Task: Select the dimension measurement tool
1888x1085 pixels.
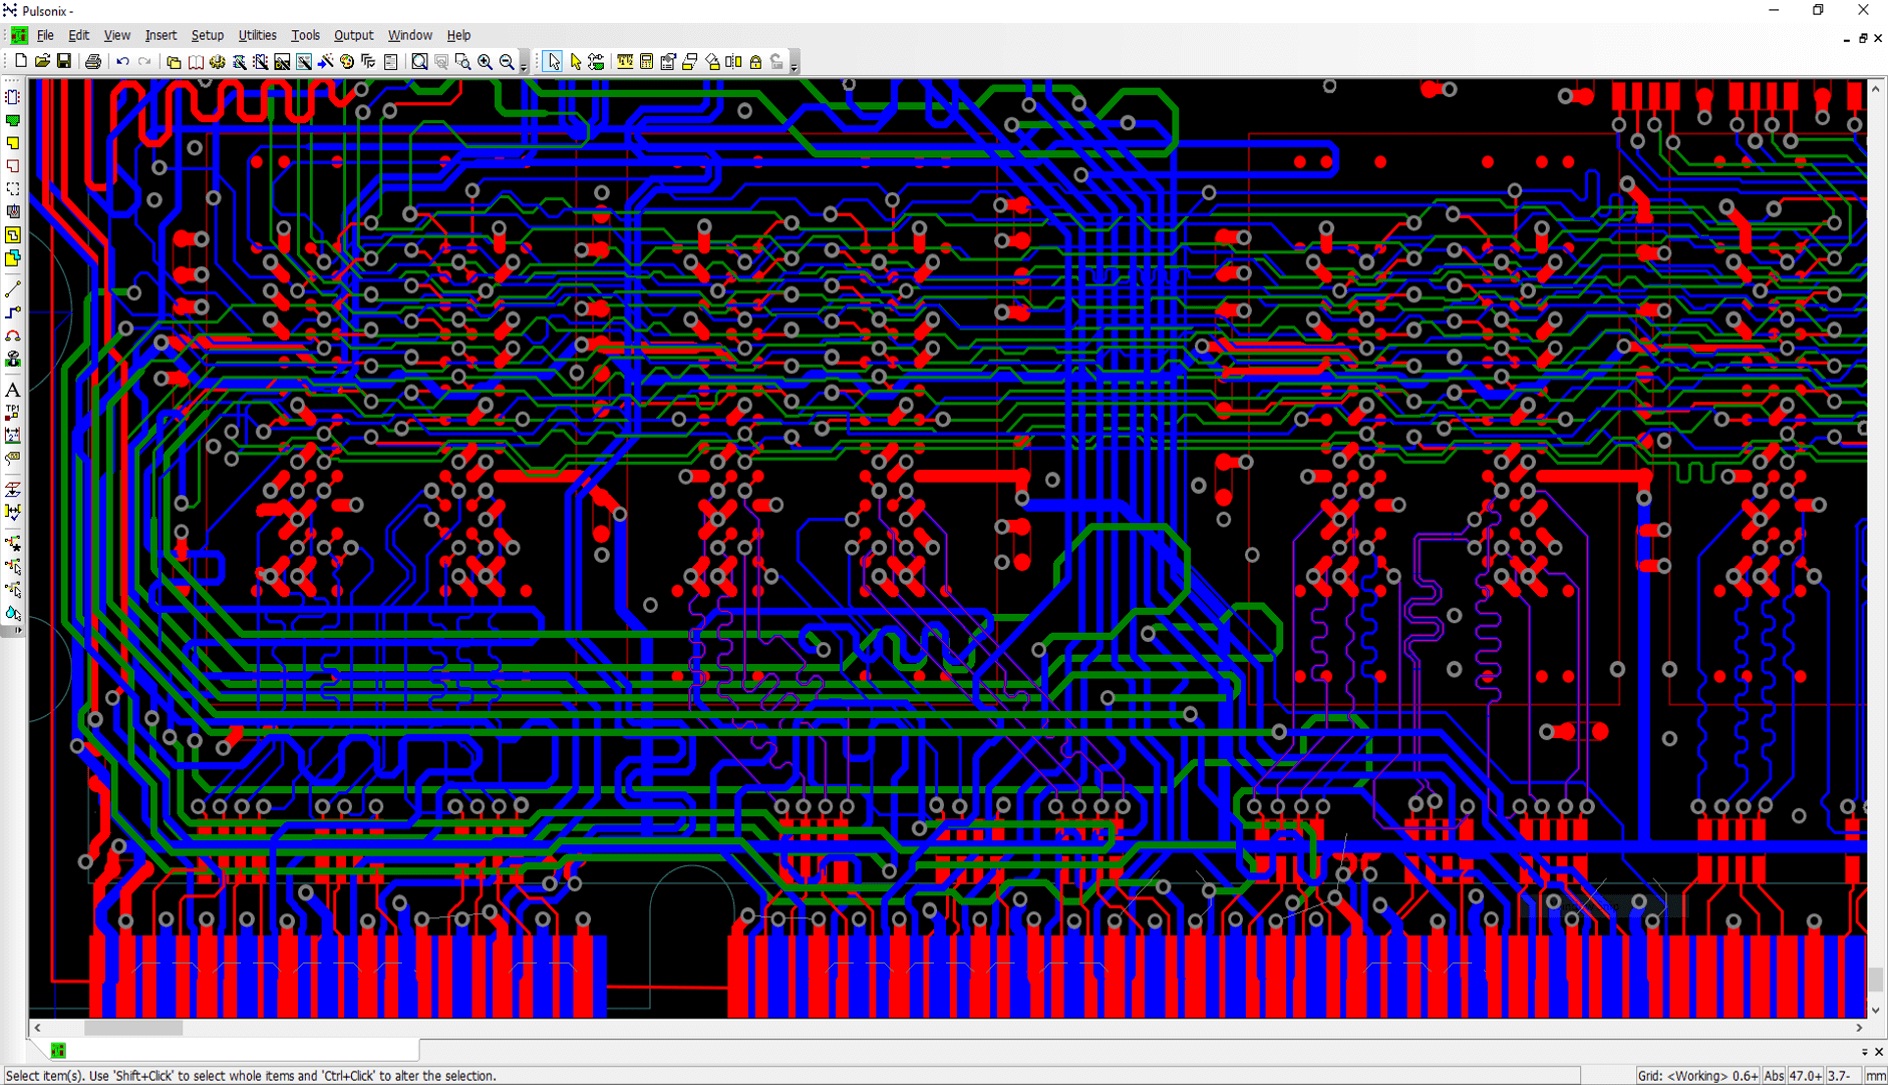Action: (x=13, y=436)
